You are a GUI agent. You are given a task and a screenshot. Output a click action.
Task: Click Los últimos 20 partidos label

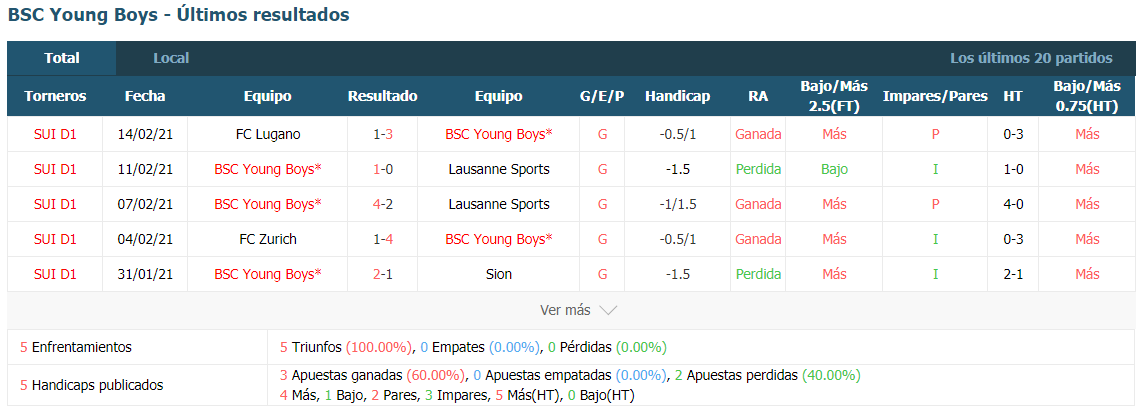click(x=1031, y=58)
